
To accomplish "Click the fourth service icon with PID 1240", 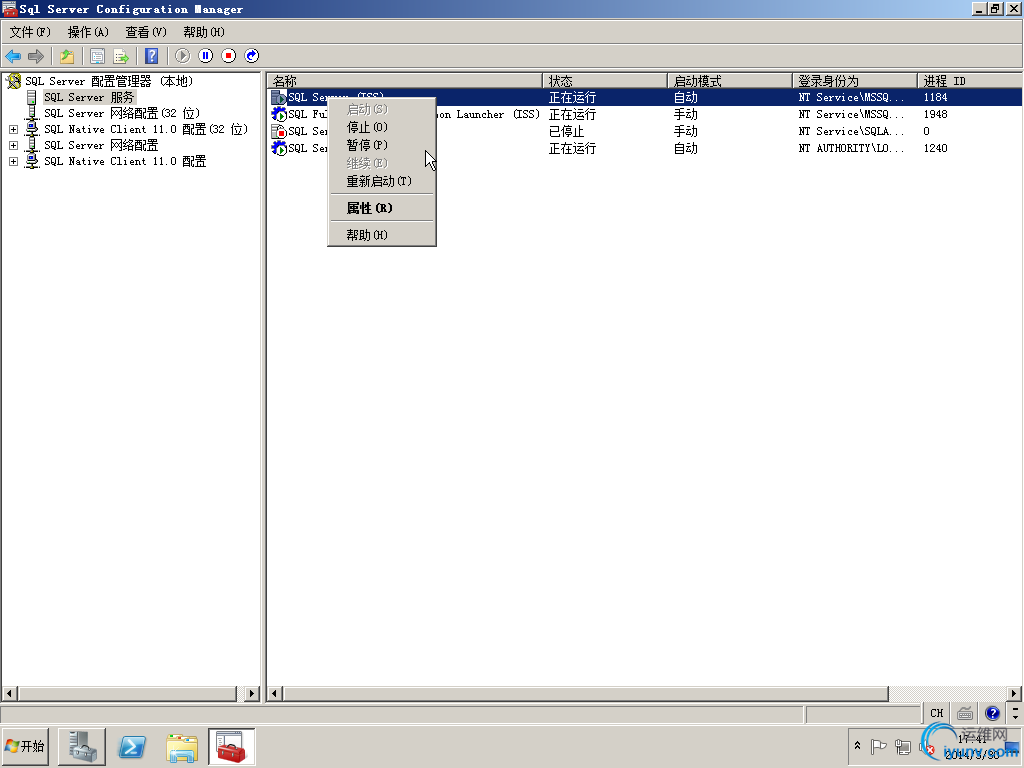I will (279, 148).
